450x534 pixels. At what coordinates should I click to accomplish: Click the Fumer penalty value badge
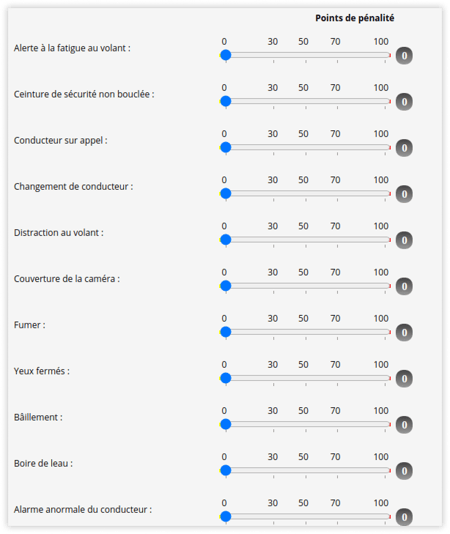point(404,332)
